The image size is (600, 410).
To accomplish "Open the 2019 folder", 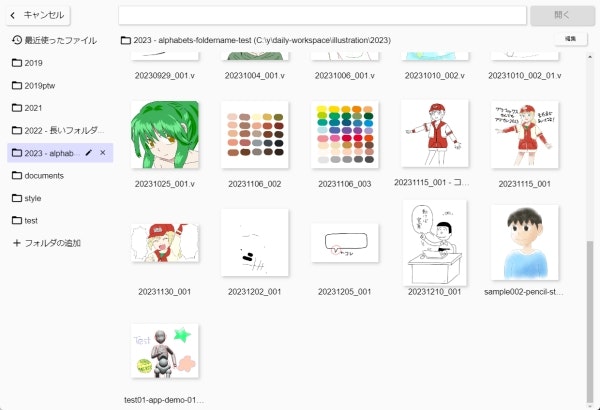I will (60, 63).
